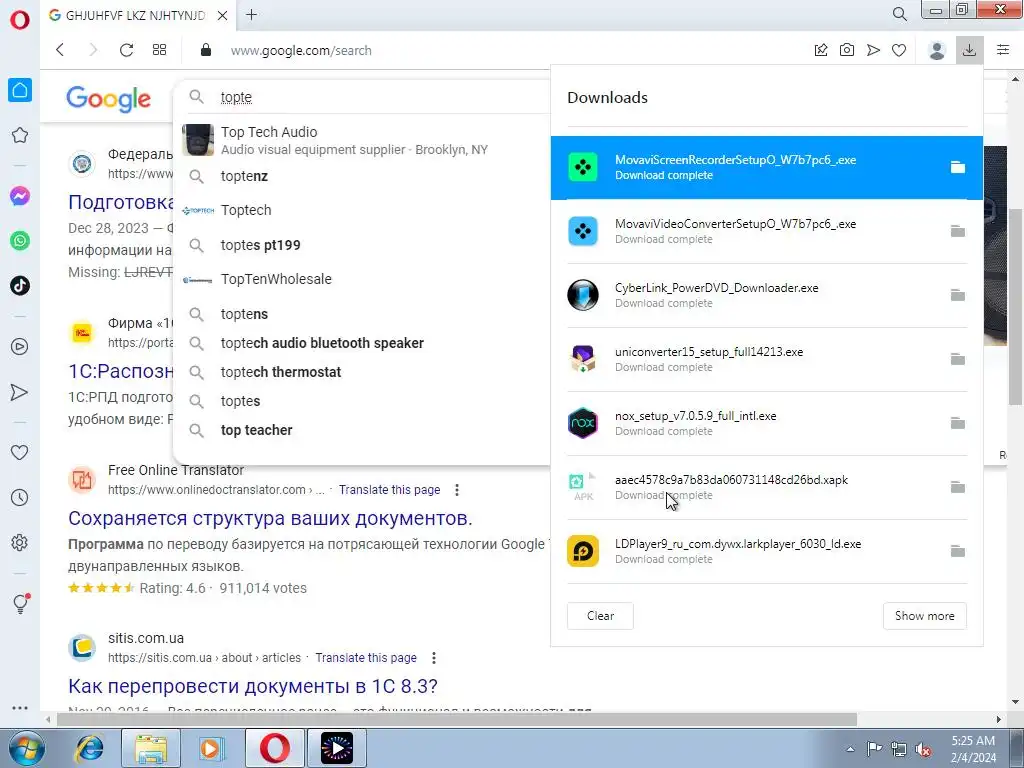Open sidebar Bookmarks star icon

(x=20, y=135)
